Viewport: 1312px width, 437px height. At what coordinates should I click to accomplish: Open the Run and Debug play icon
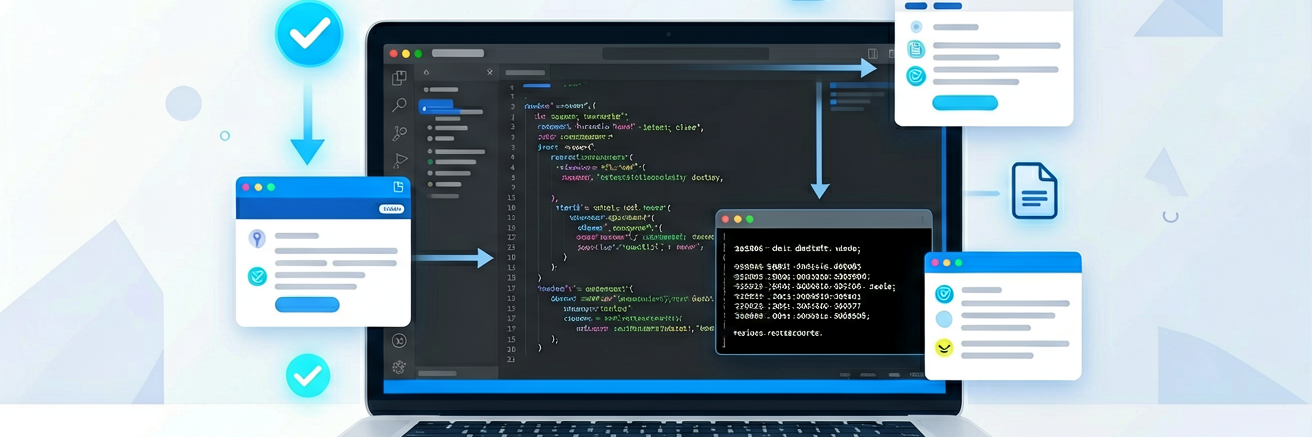coord(400,160)
